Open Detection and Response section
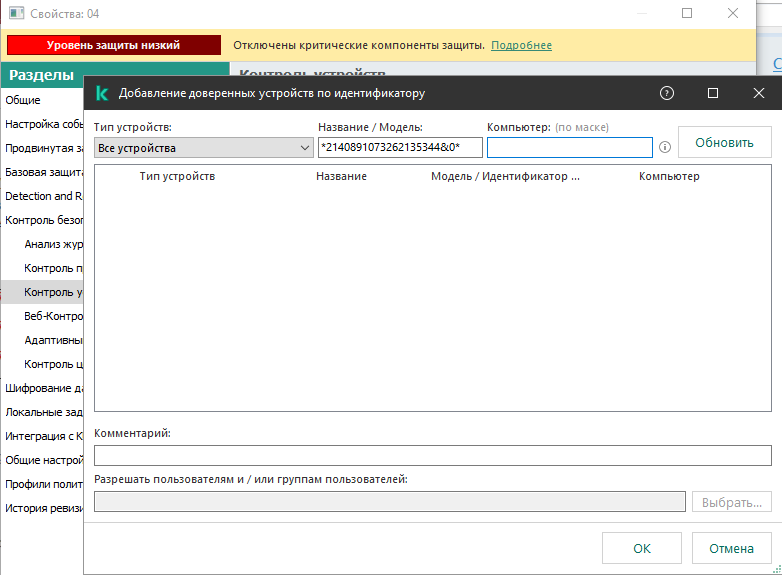This screenshot has width=782, height=575. 42,196
